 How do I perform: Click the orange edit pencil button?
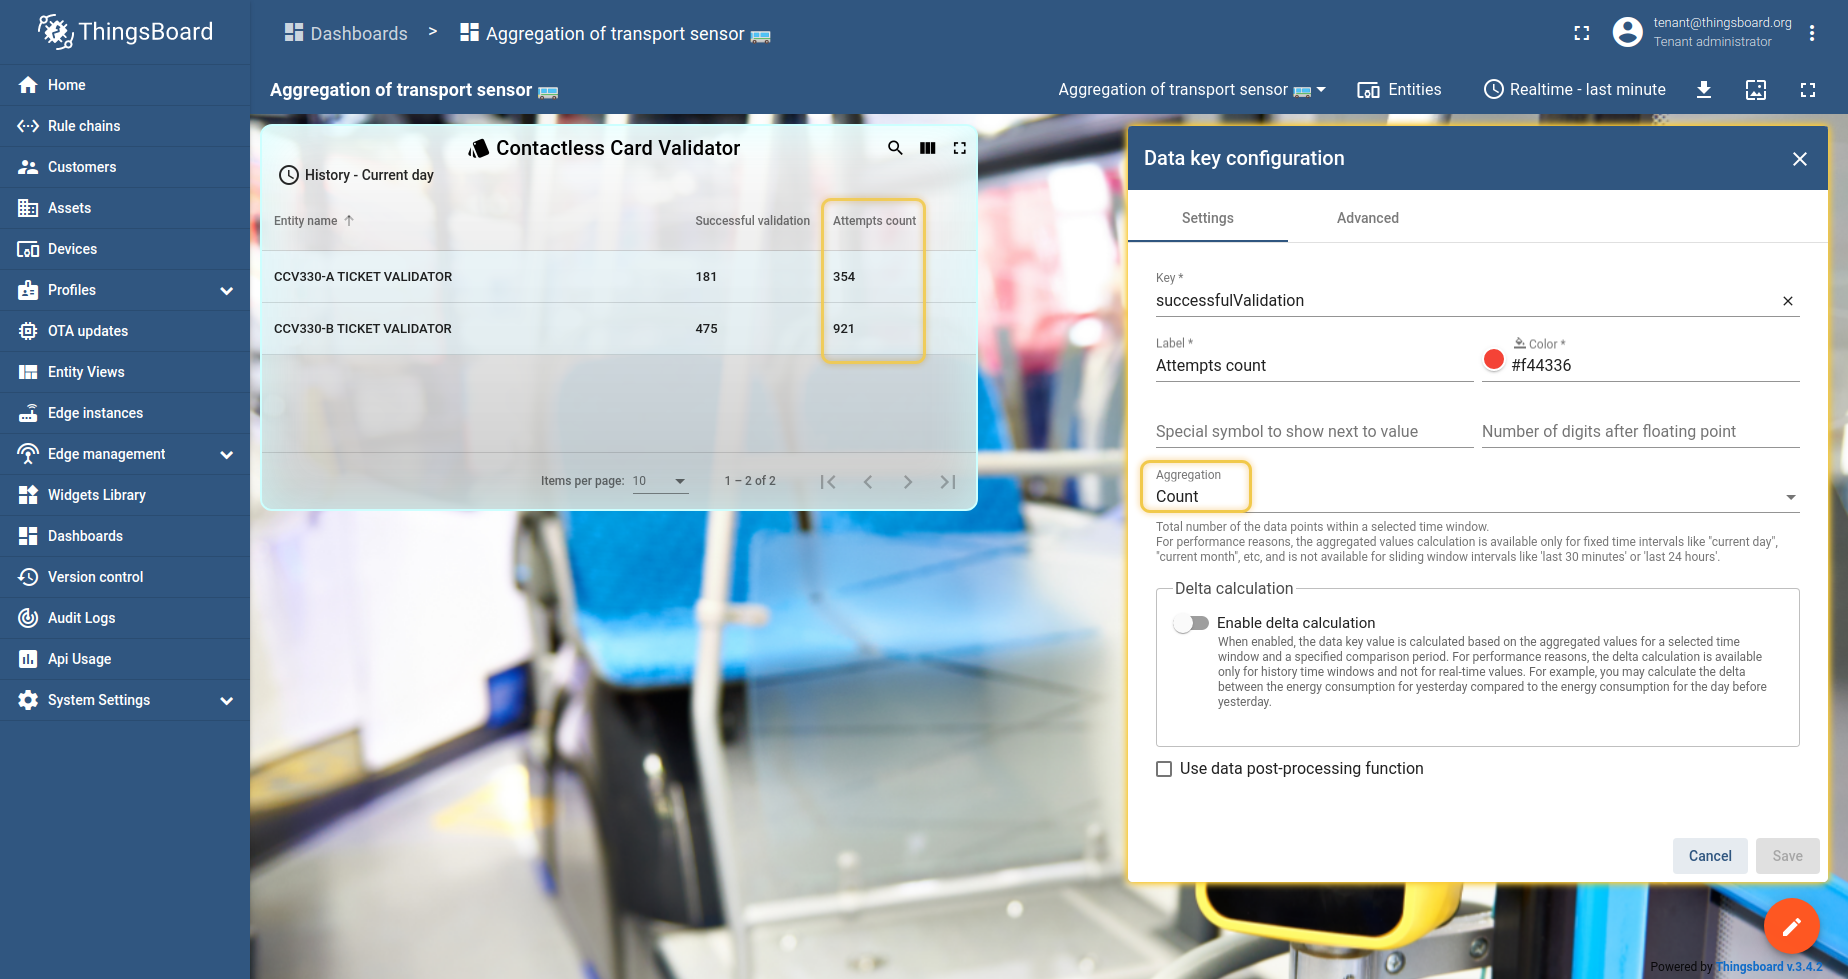(1791, 926)
